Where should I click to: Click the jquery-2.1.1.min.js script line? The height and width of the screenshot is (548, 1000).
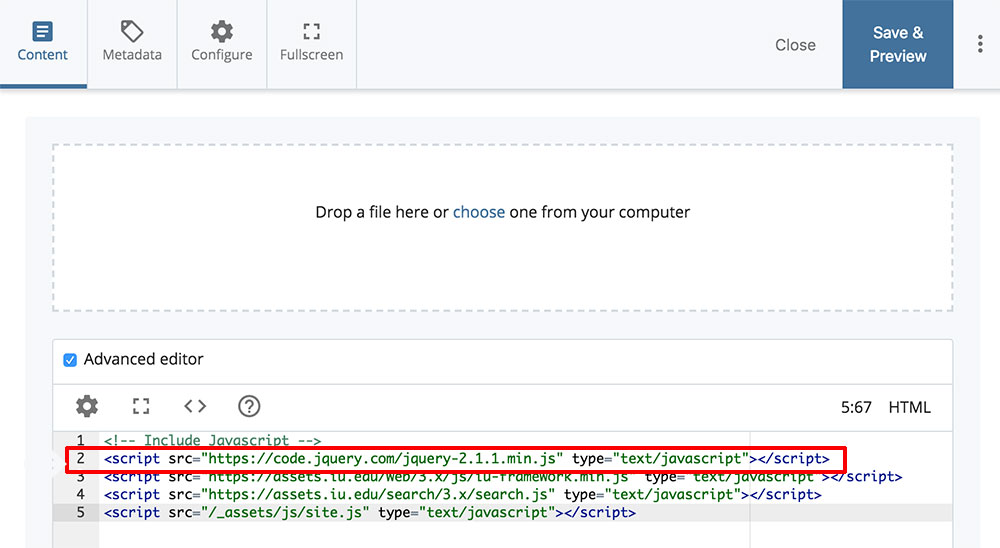coord(467,459)
